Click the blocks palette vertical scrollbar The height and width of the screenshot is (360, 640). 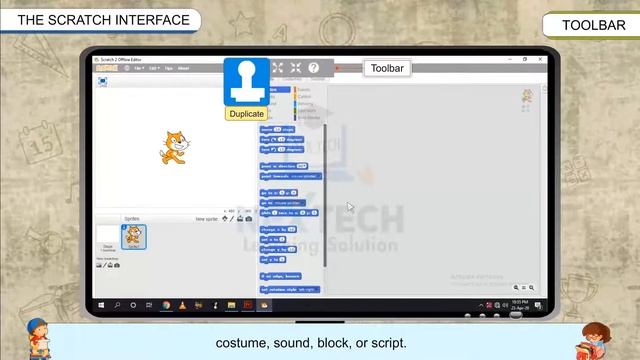(x=325, y=196)
